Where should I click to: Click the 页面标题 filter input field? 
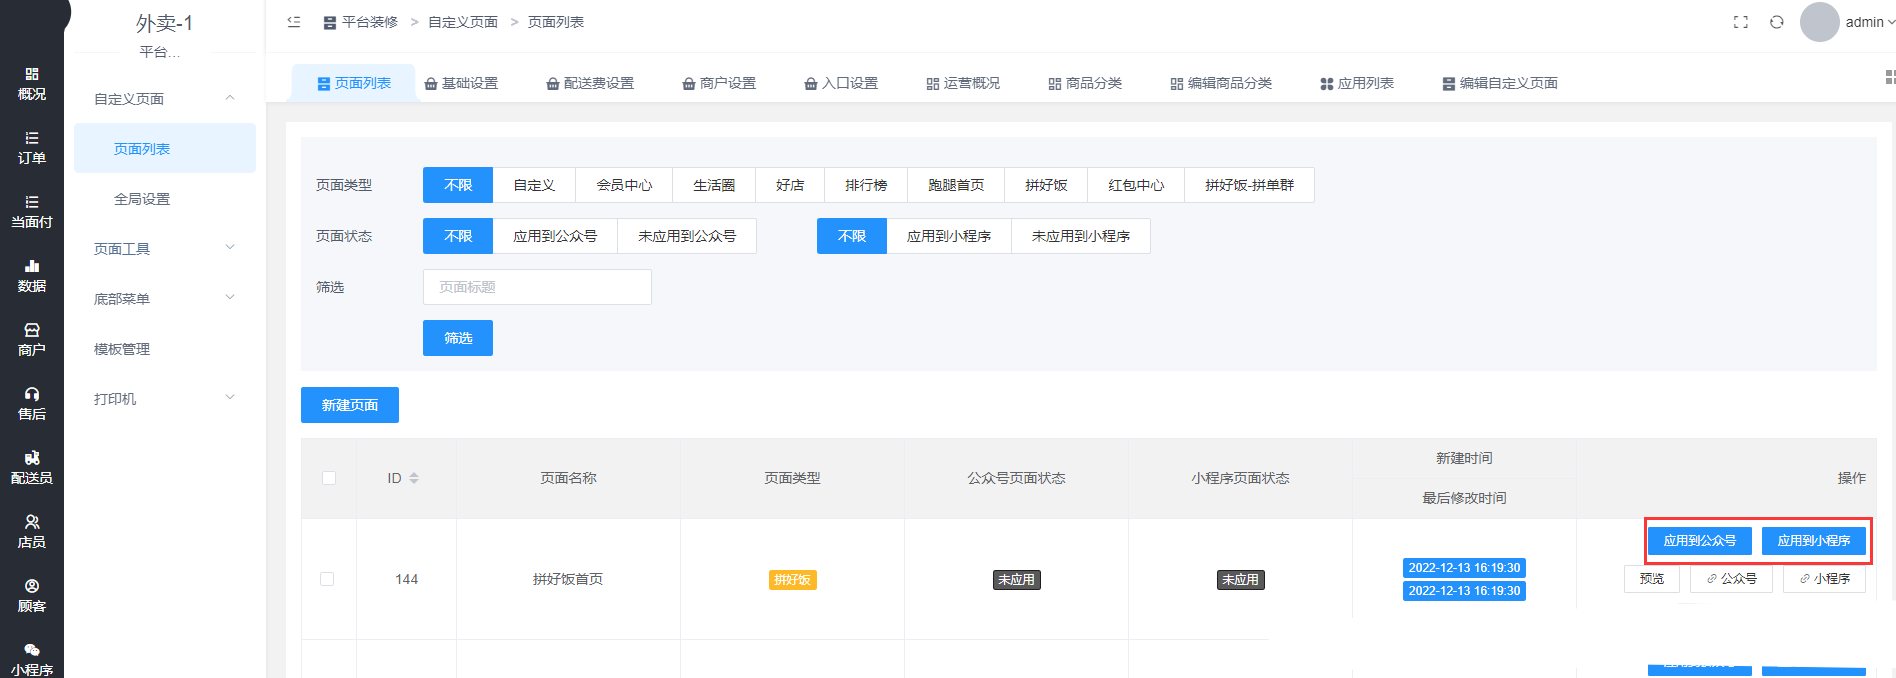[x=537, y=287]
